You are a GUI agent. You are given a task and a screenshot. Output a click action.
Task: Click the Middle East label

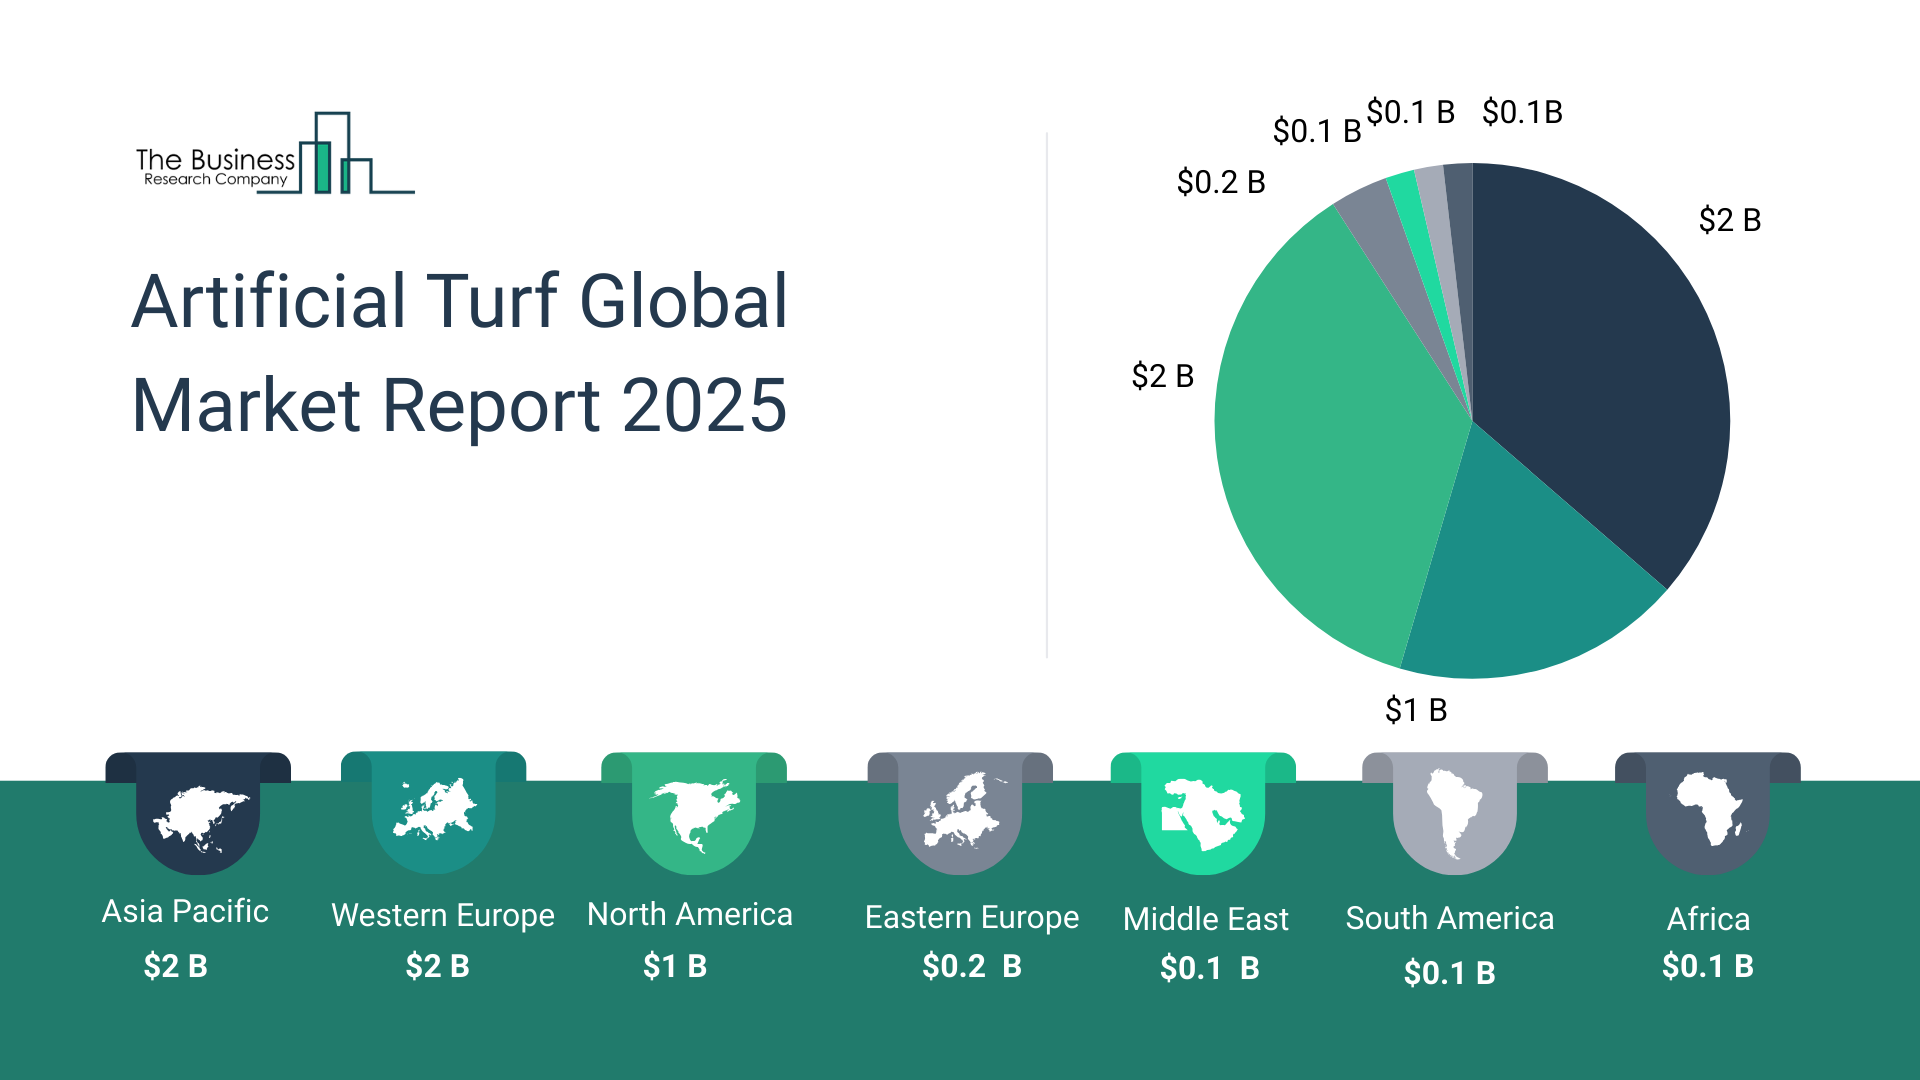click(x=1205, y=919)
